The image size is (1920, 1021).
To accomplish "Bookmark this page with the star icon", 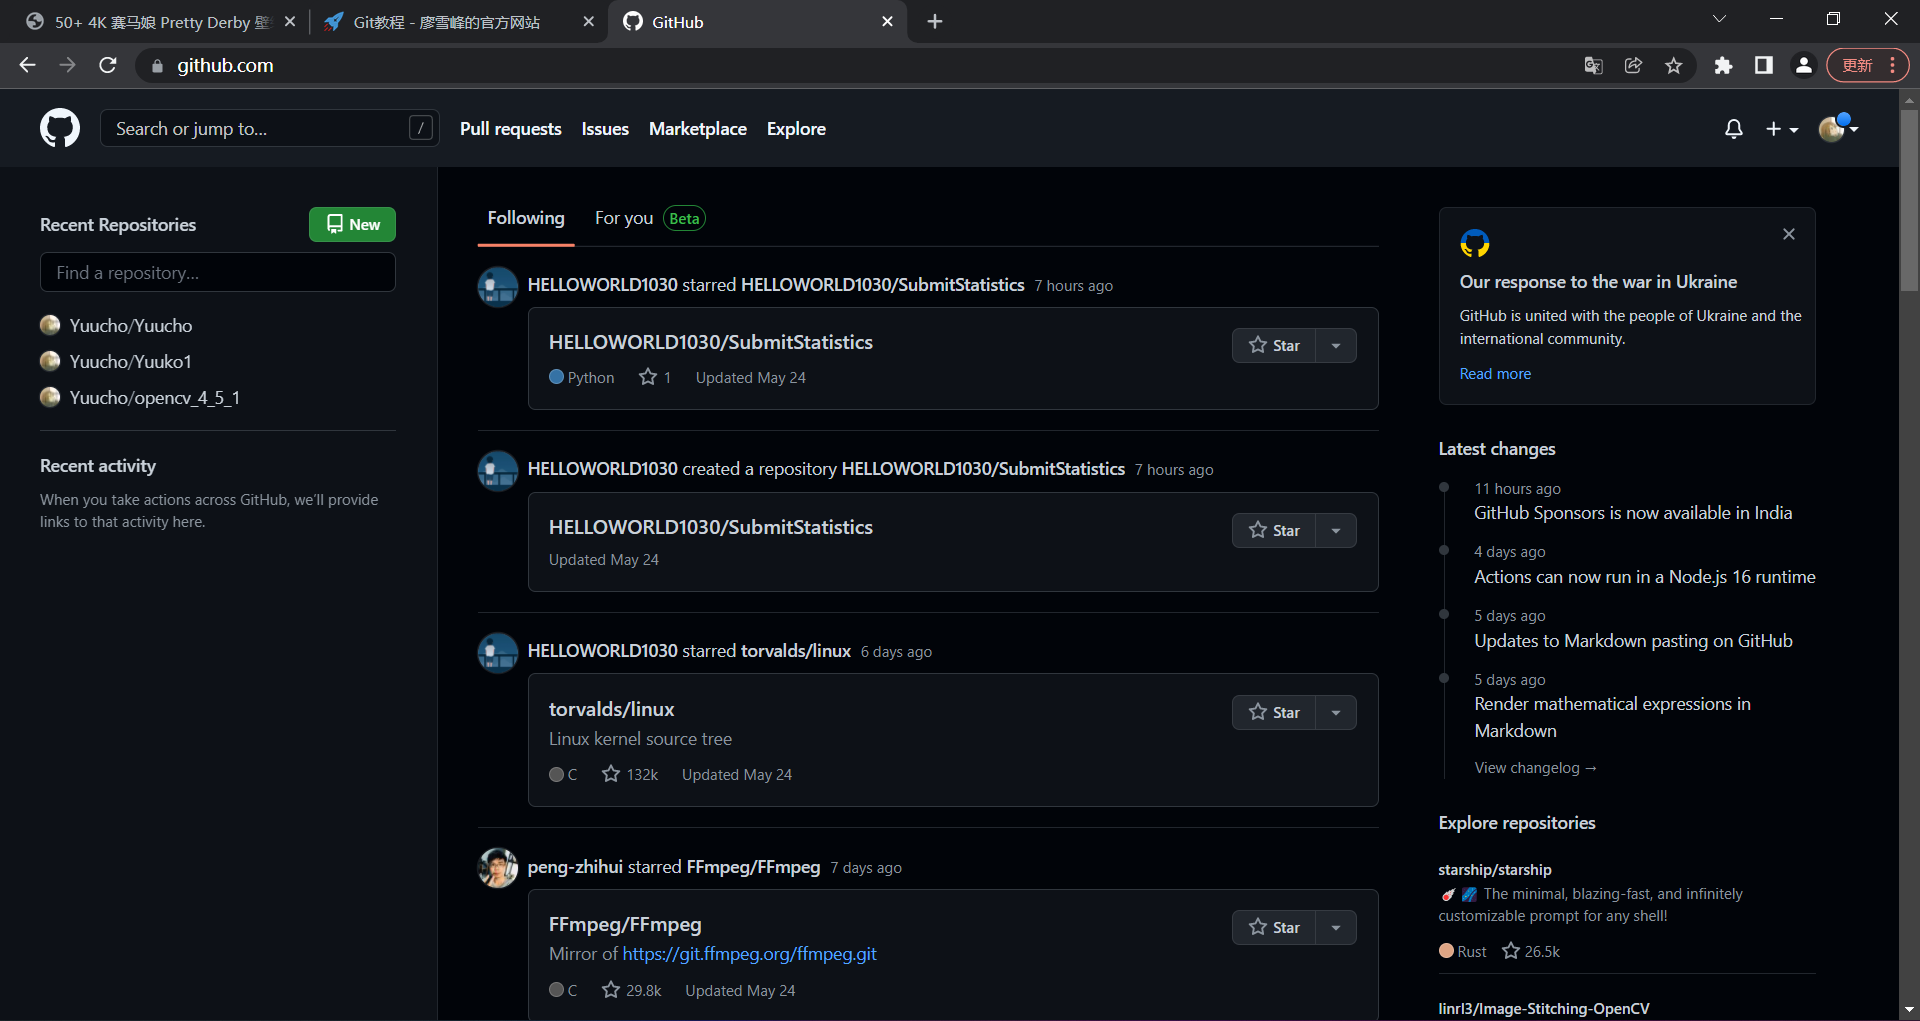I will (1674, 65).
